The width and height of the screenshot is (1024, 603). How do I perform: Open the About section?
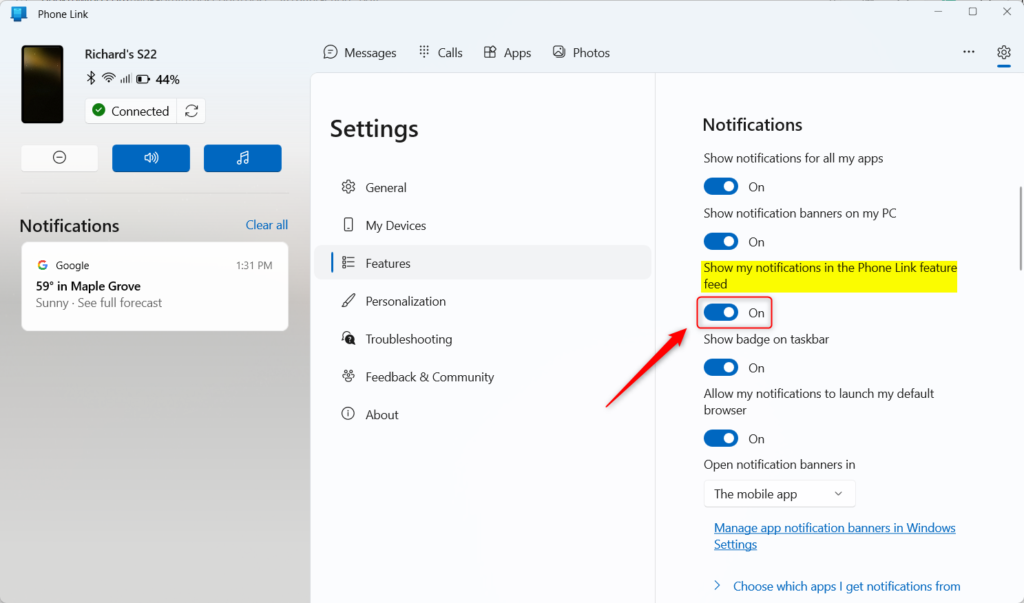[x=483, y=415]
